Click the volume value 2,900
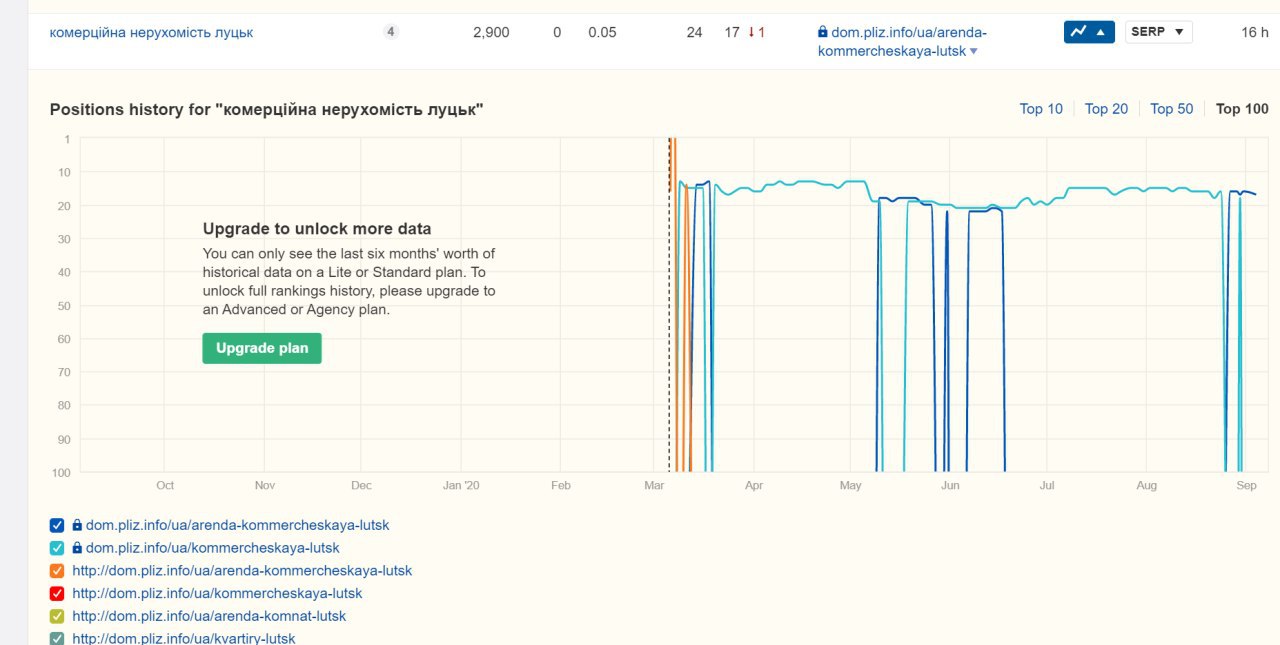 click(491, 32)
